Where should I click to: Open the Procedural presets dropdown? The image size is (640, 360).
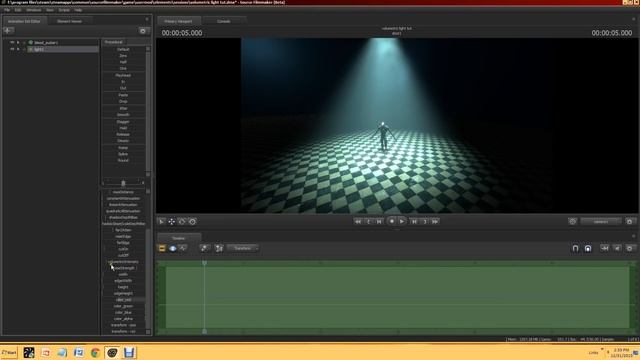coord(113,42)
